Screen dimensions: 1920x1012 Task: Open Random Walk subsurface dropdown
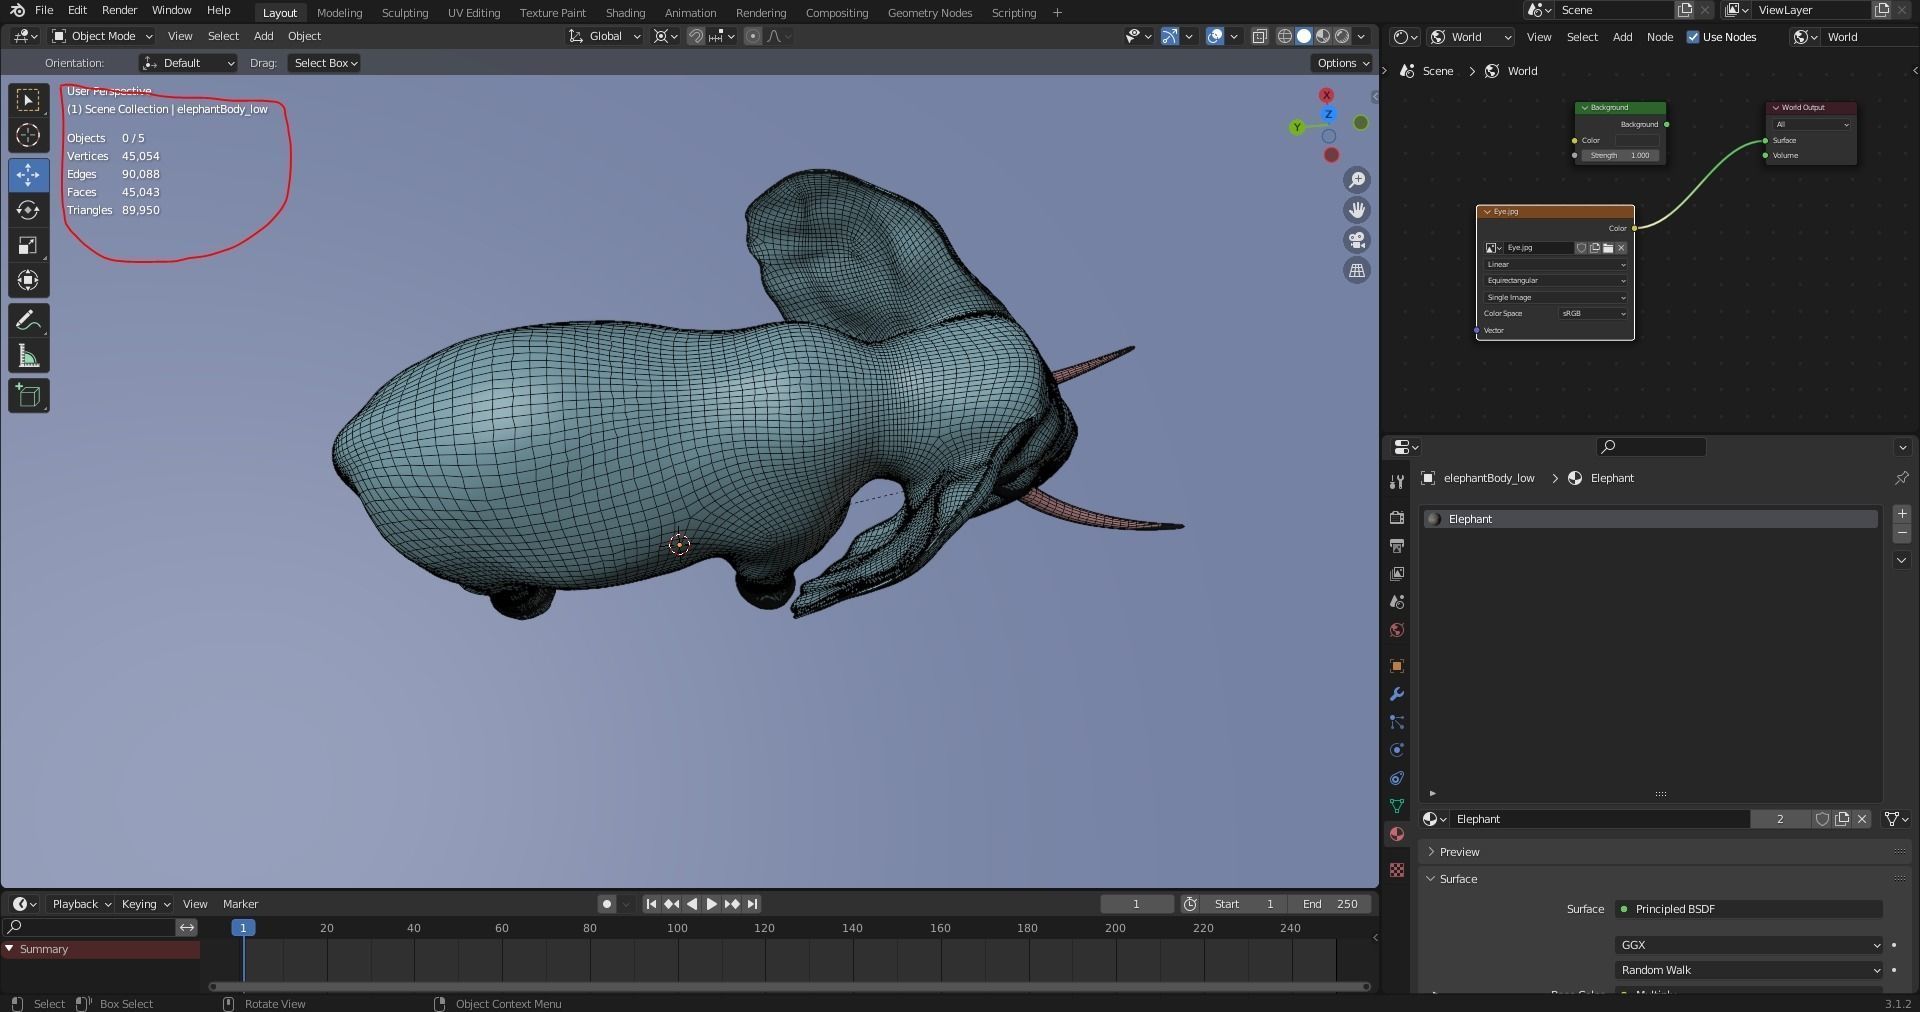pos(1749,970)
